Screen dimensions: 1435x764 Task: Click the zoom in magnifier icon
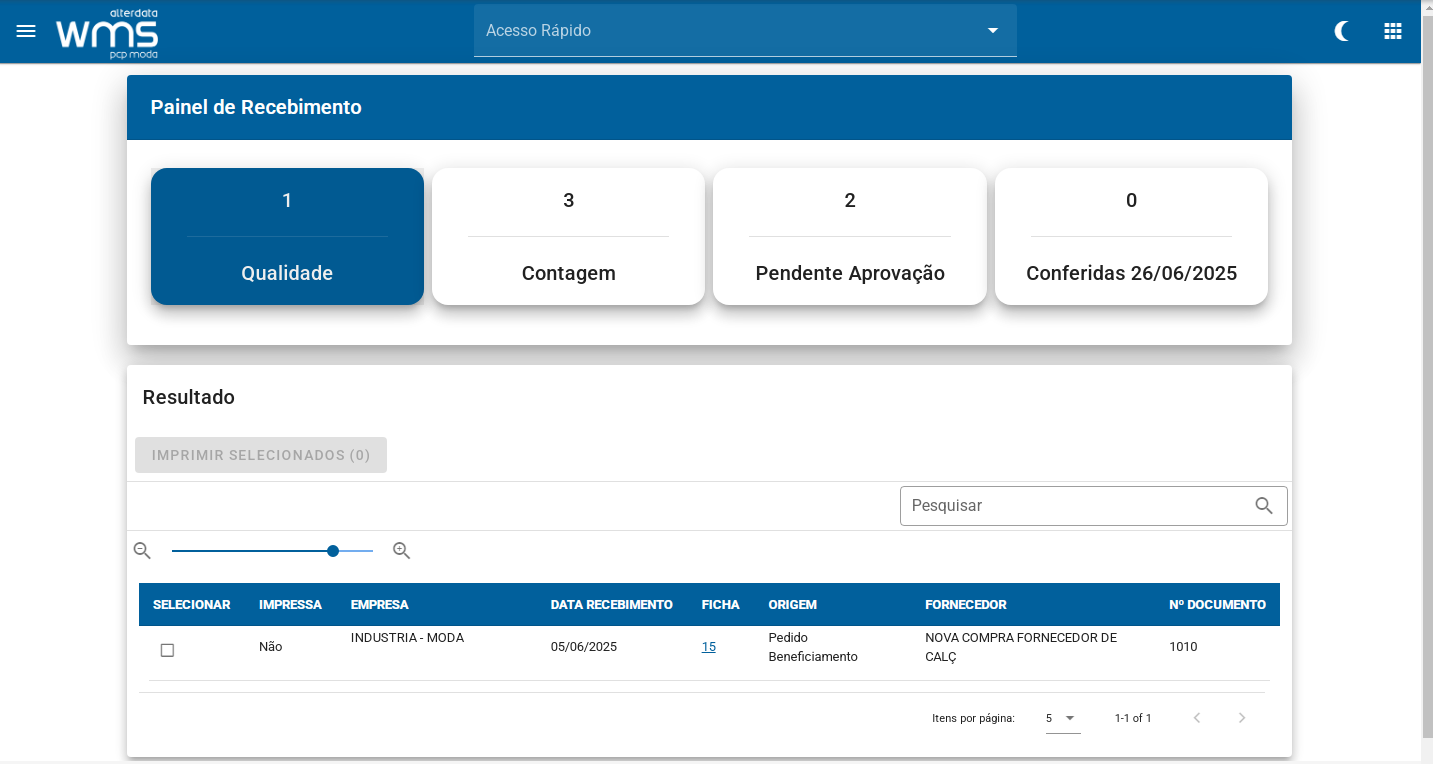402,550
